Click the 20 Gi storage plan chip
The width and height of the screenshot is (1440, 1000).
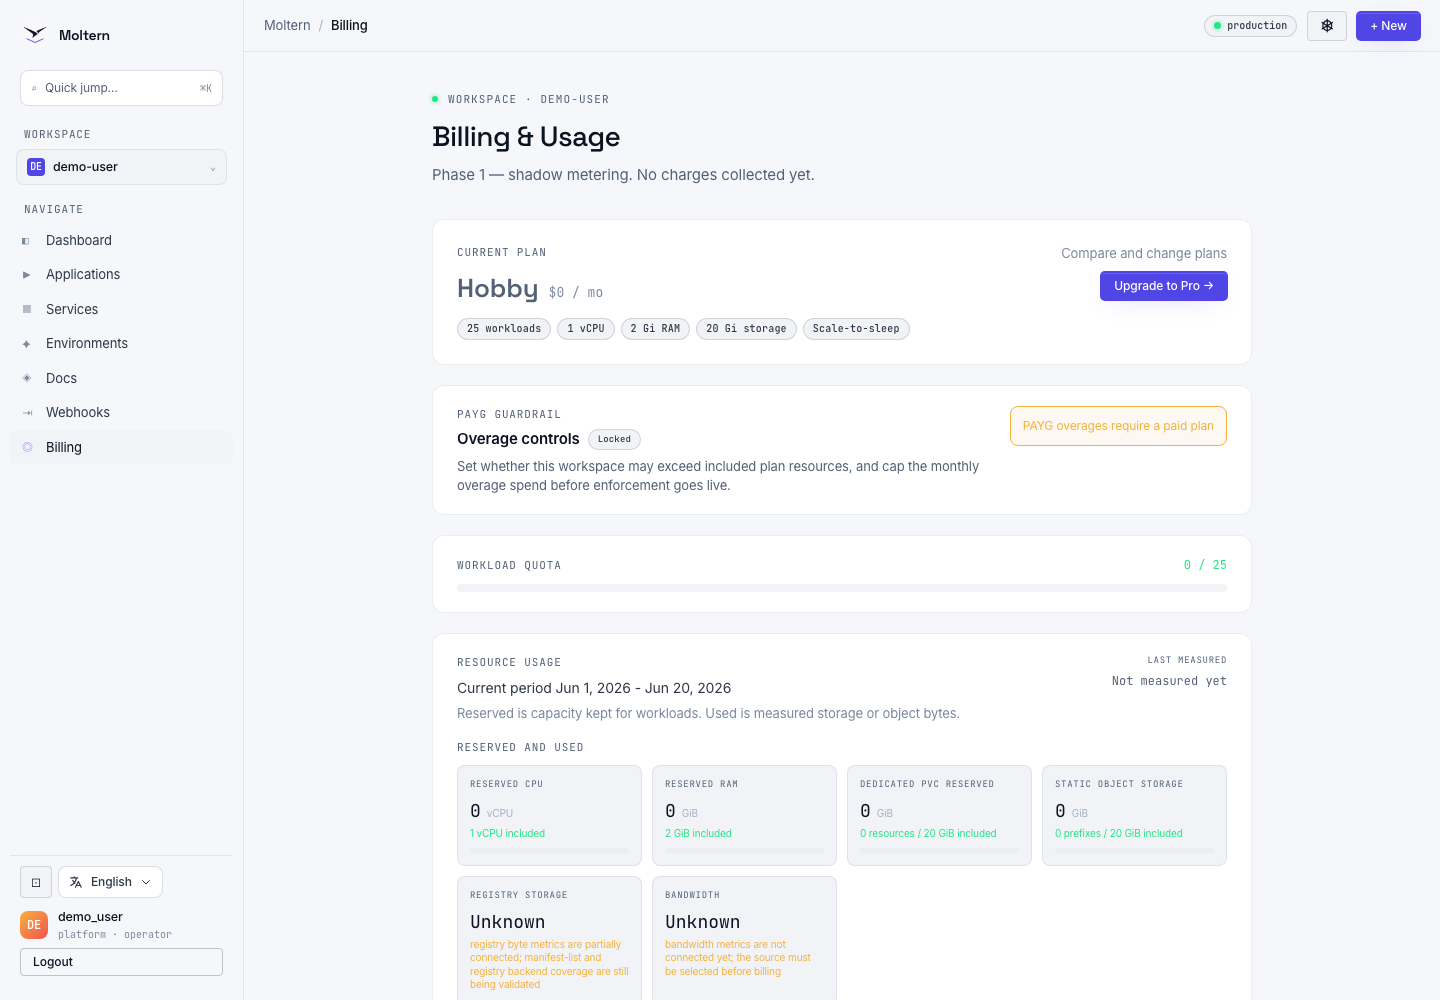point(746,329)
